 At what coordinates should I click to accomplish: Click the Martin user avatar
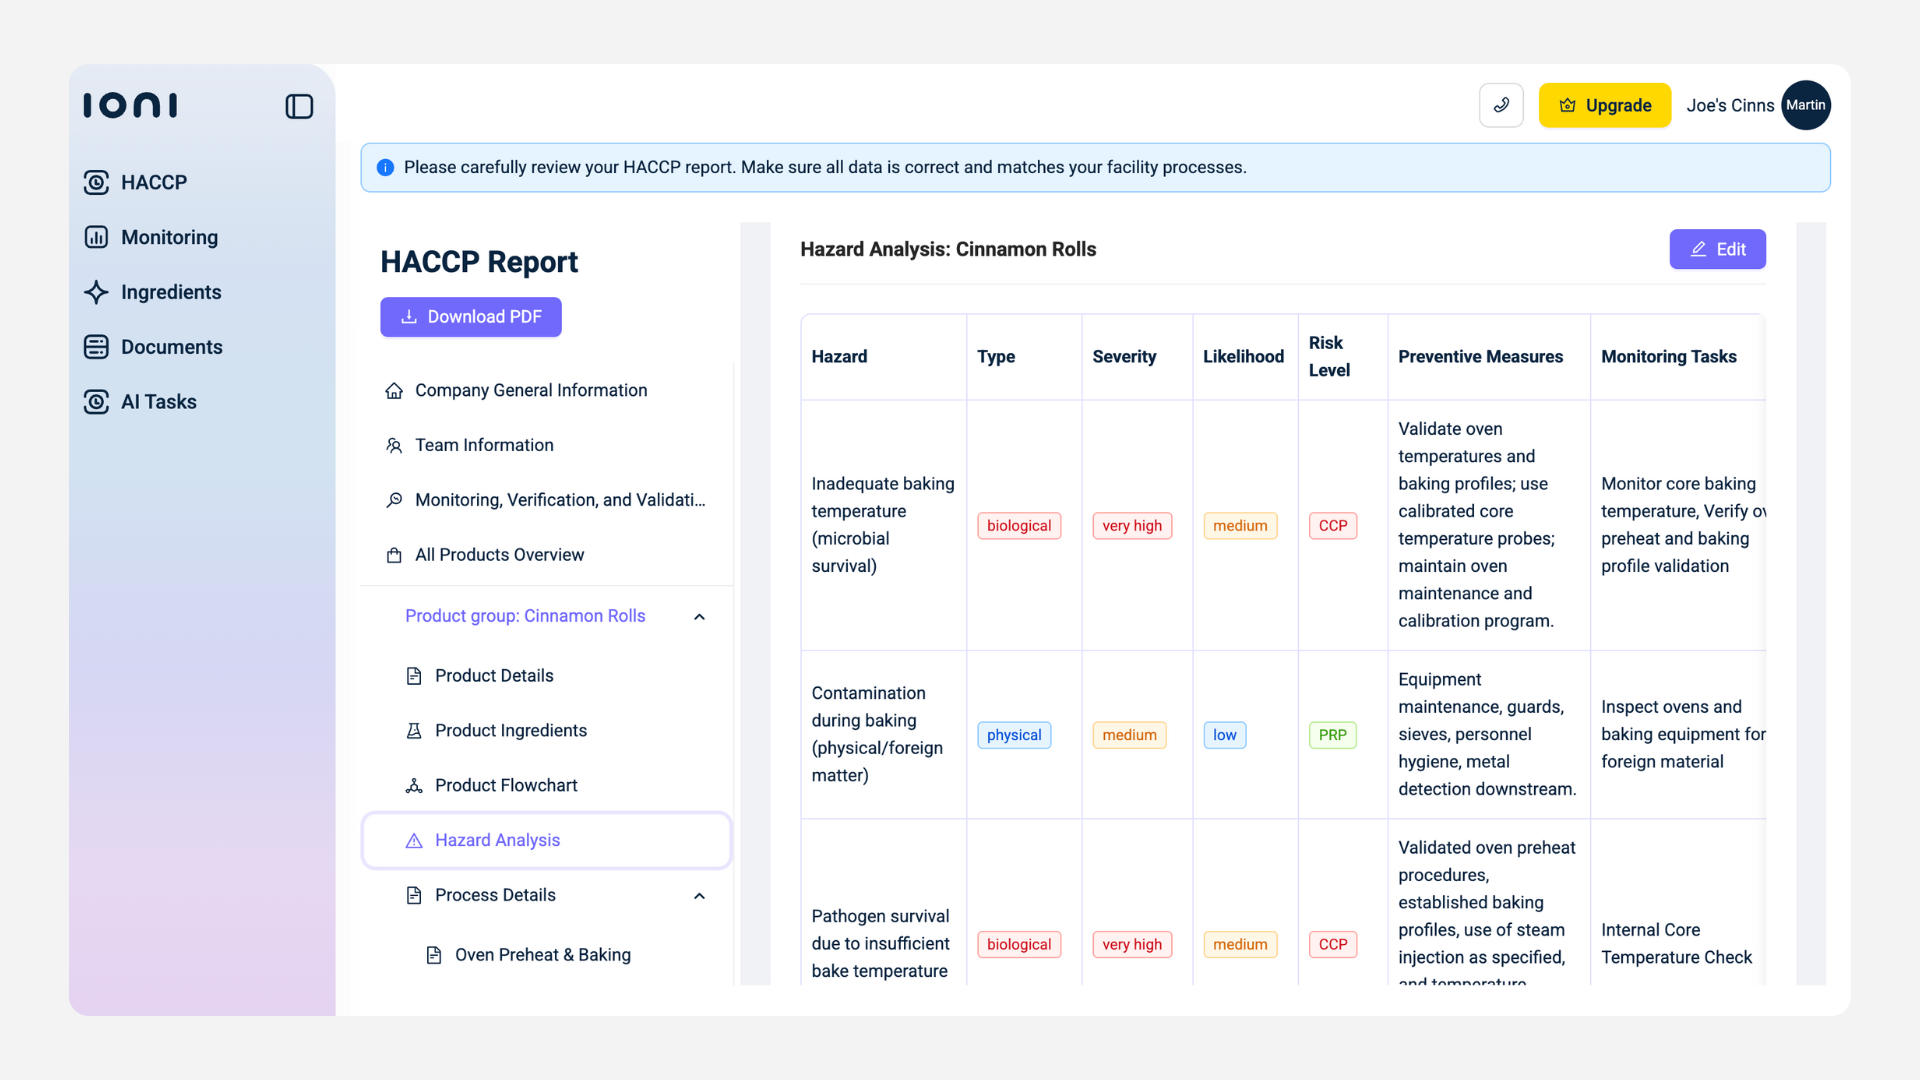tap(1805, 105)
